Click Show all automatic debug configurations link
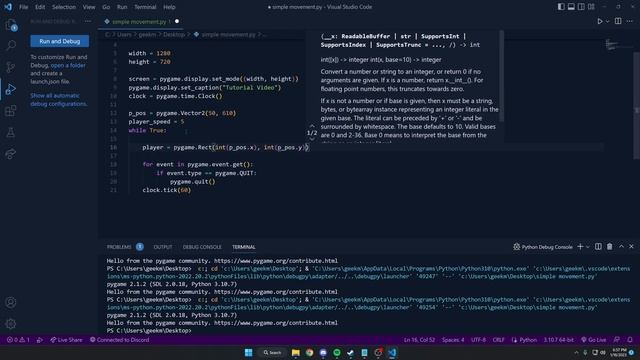Viewport: 640px width, 360px height. click(59, 100)
